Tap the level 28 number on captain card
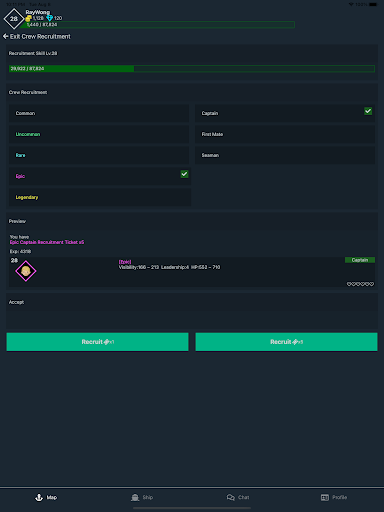 [x=14, y=261]
